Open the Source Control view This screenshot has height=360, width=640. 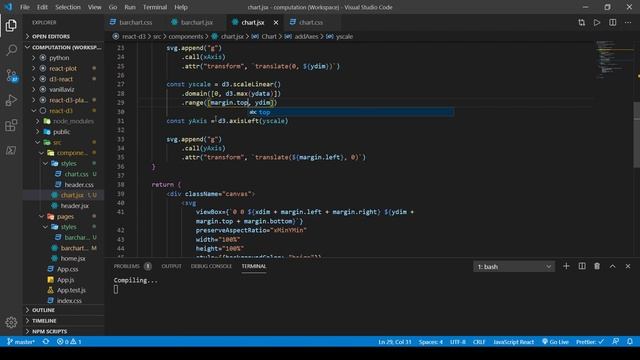pyautogui.click(x=11, y=76)
